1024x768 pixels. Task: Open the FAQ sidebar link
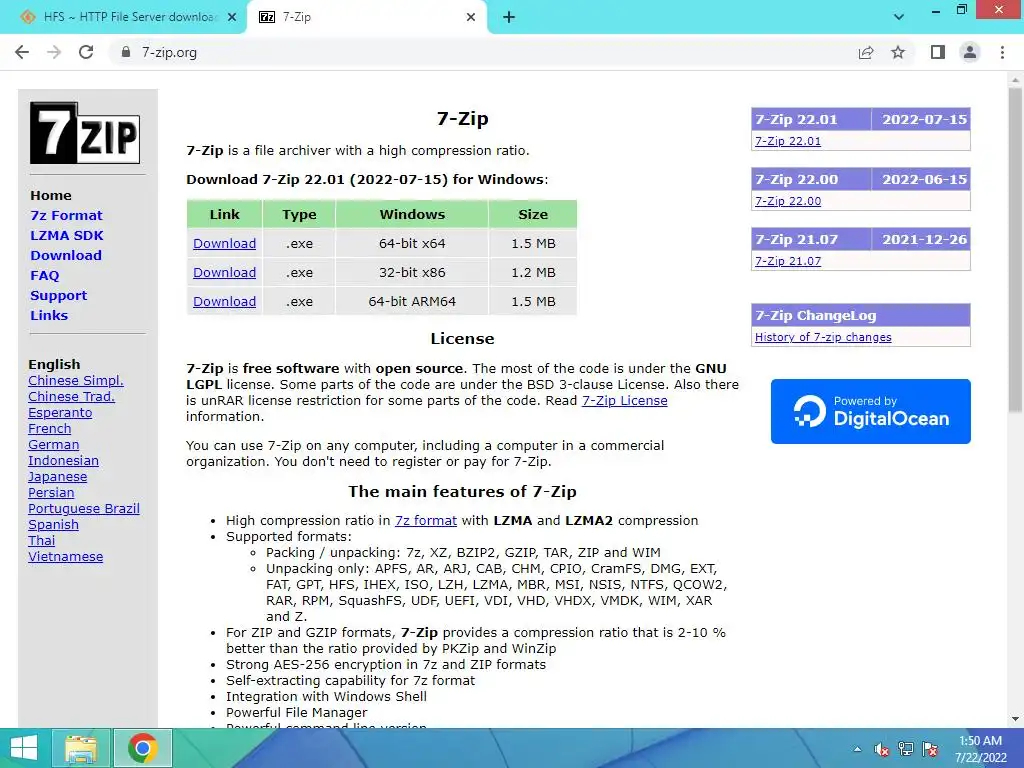click(44, 276)
